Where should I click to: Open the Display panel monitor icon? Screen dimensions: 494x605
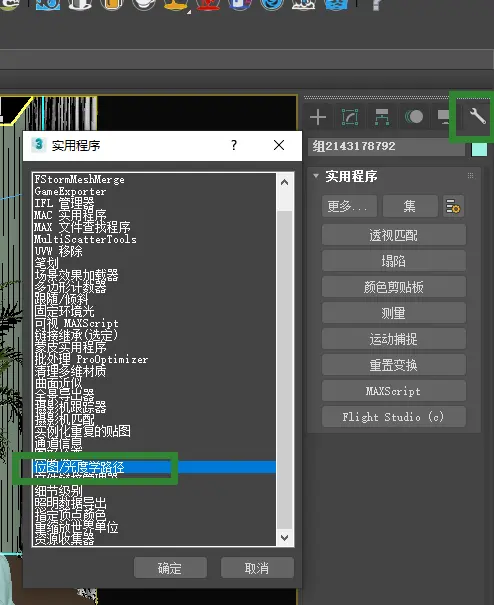(444, 117)
